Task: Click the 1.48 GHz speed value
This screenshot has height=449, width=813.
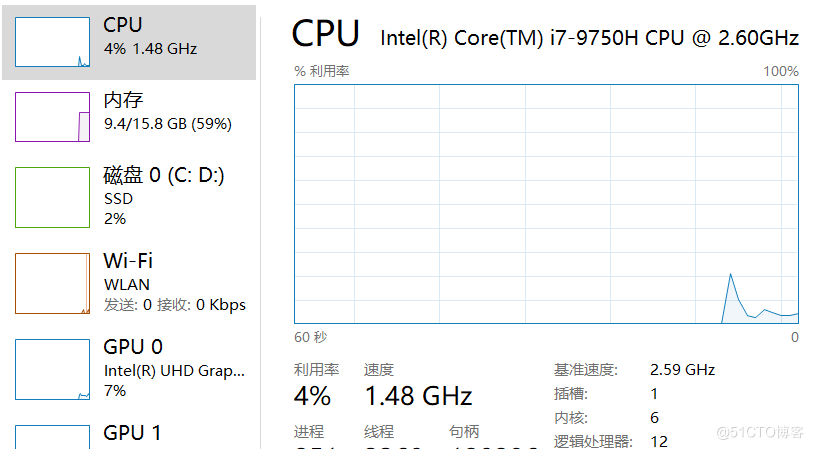Action: click(x=418, y=396)
